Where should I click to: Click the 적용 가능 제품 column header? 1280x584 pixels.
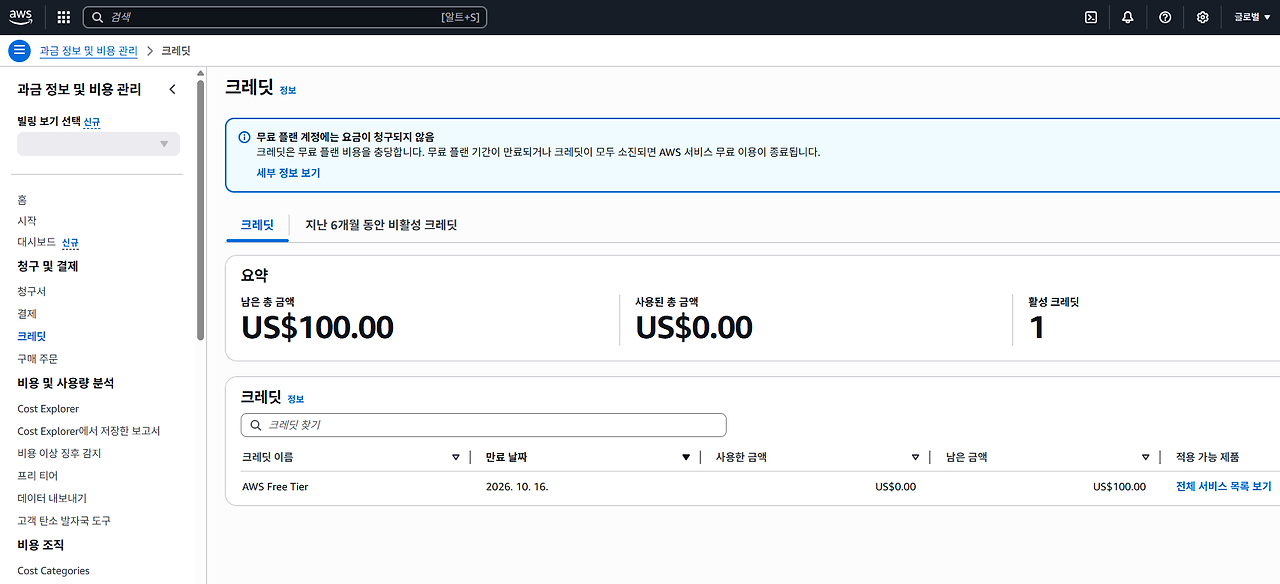point(1207,457)
